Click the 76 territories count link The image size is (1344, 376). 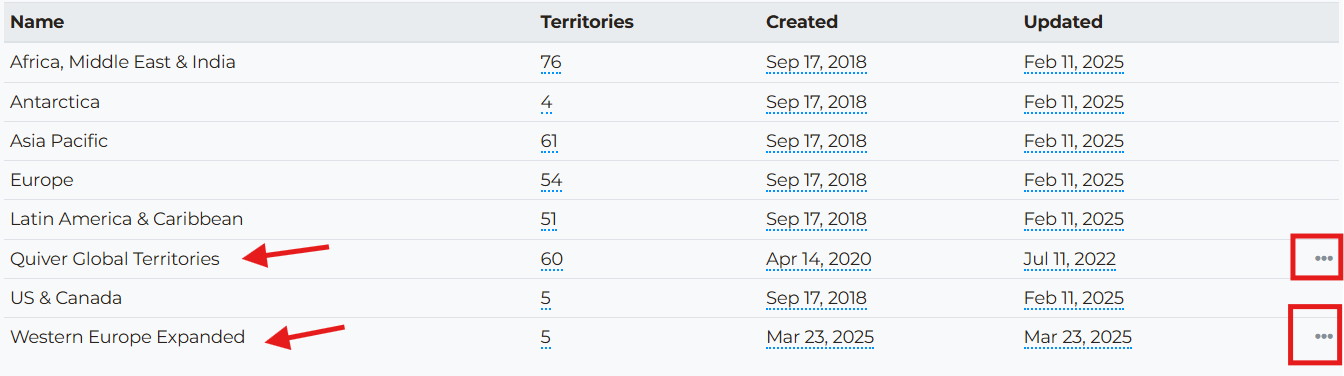click(551, 62)
